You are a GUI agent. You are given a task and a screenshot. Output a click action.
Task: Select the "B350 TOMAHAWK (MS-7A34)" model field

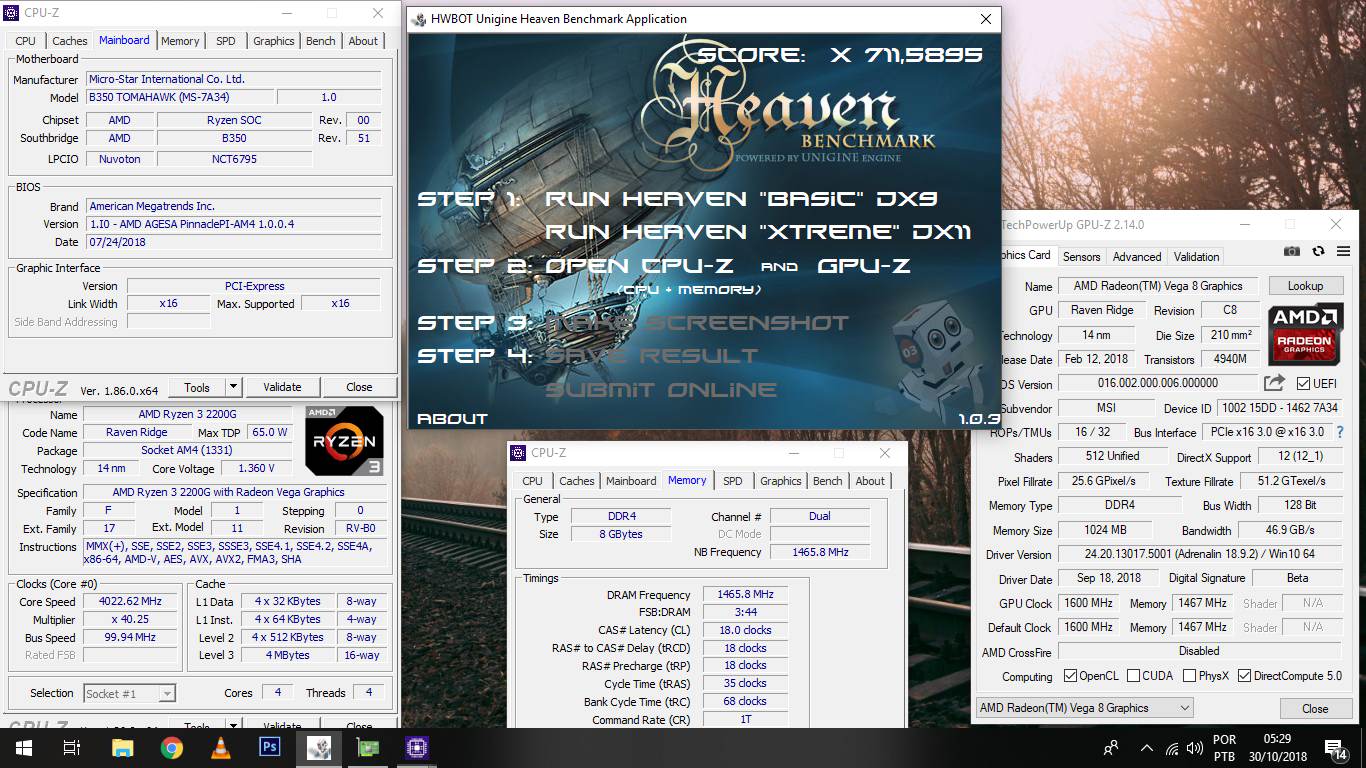tap(179, 98)
